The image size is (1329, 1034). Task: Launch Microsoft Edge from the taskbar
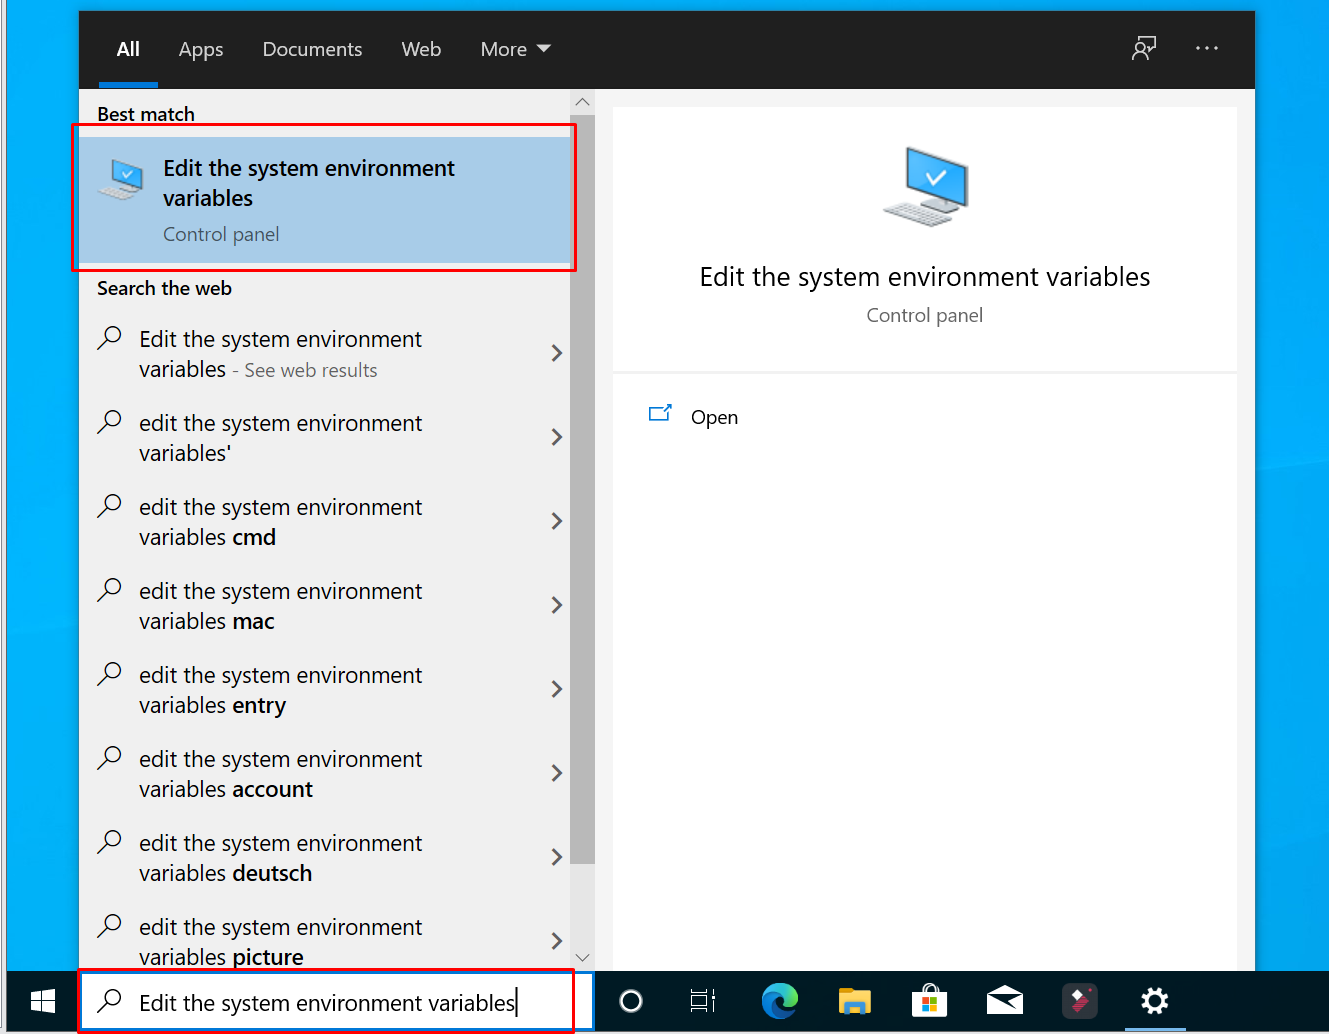tap(779, 1001)
